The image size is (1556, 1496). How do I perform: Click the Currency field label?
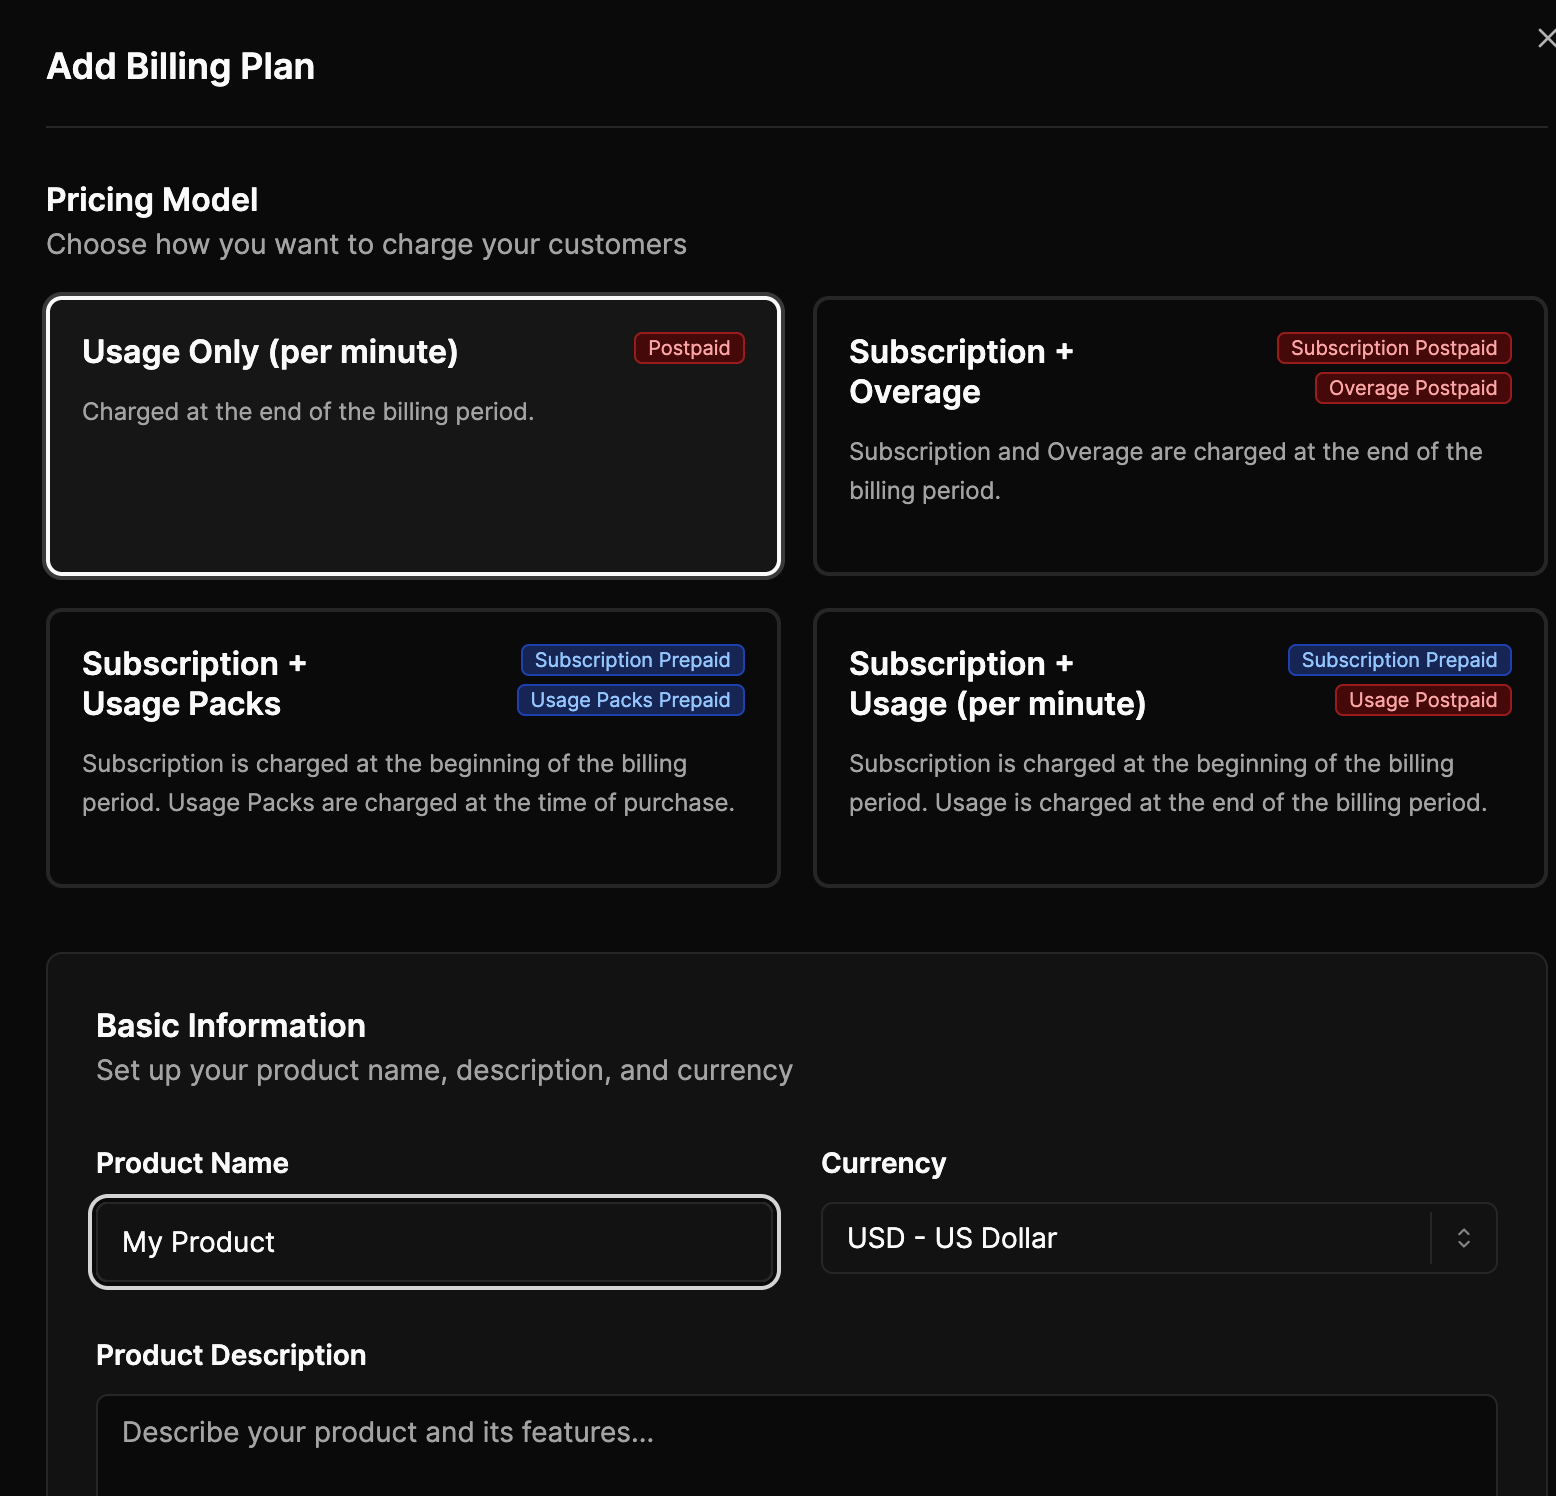point(883,1163)
